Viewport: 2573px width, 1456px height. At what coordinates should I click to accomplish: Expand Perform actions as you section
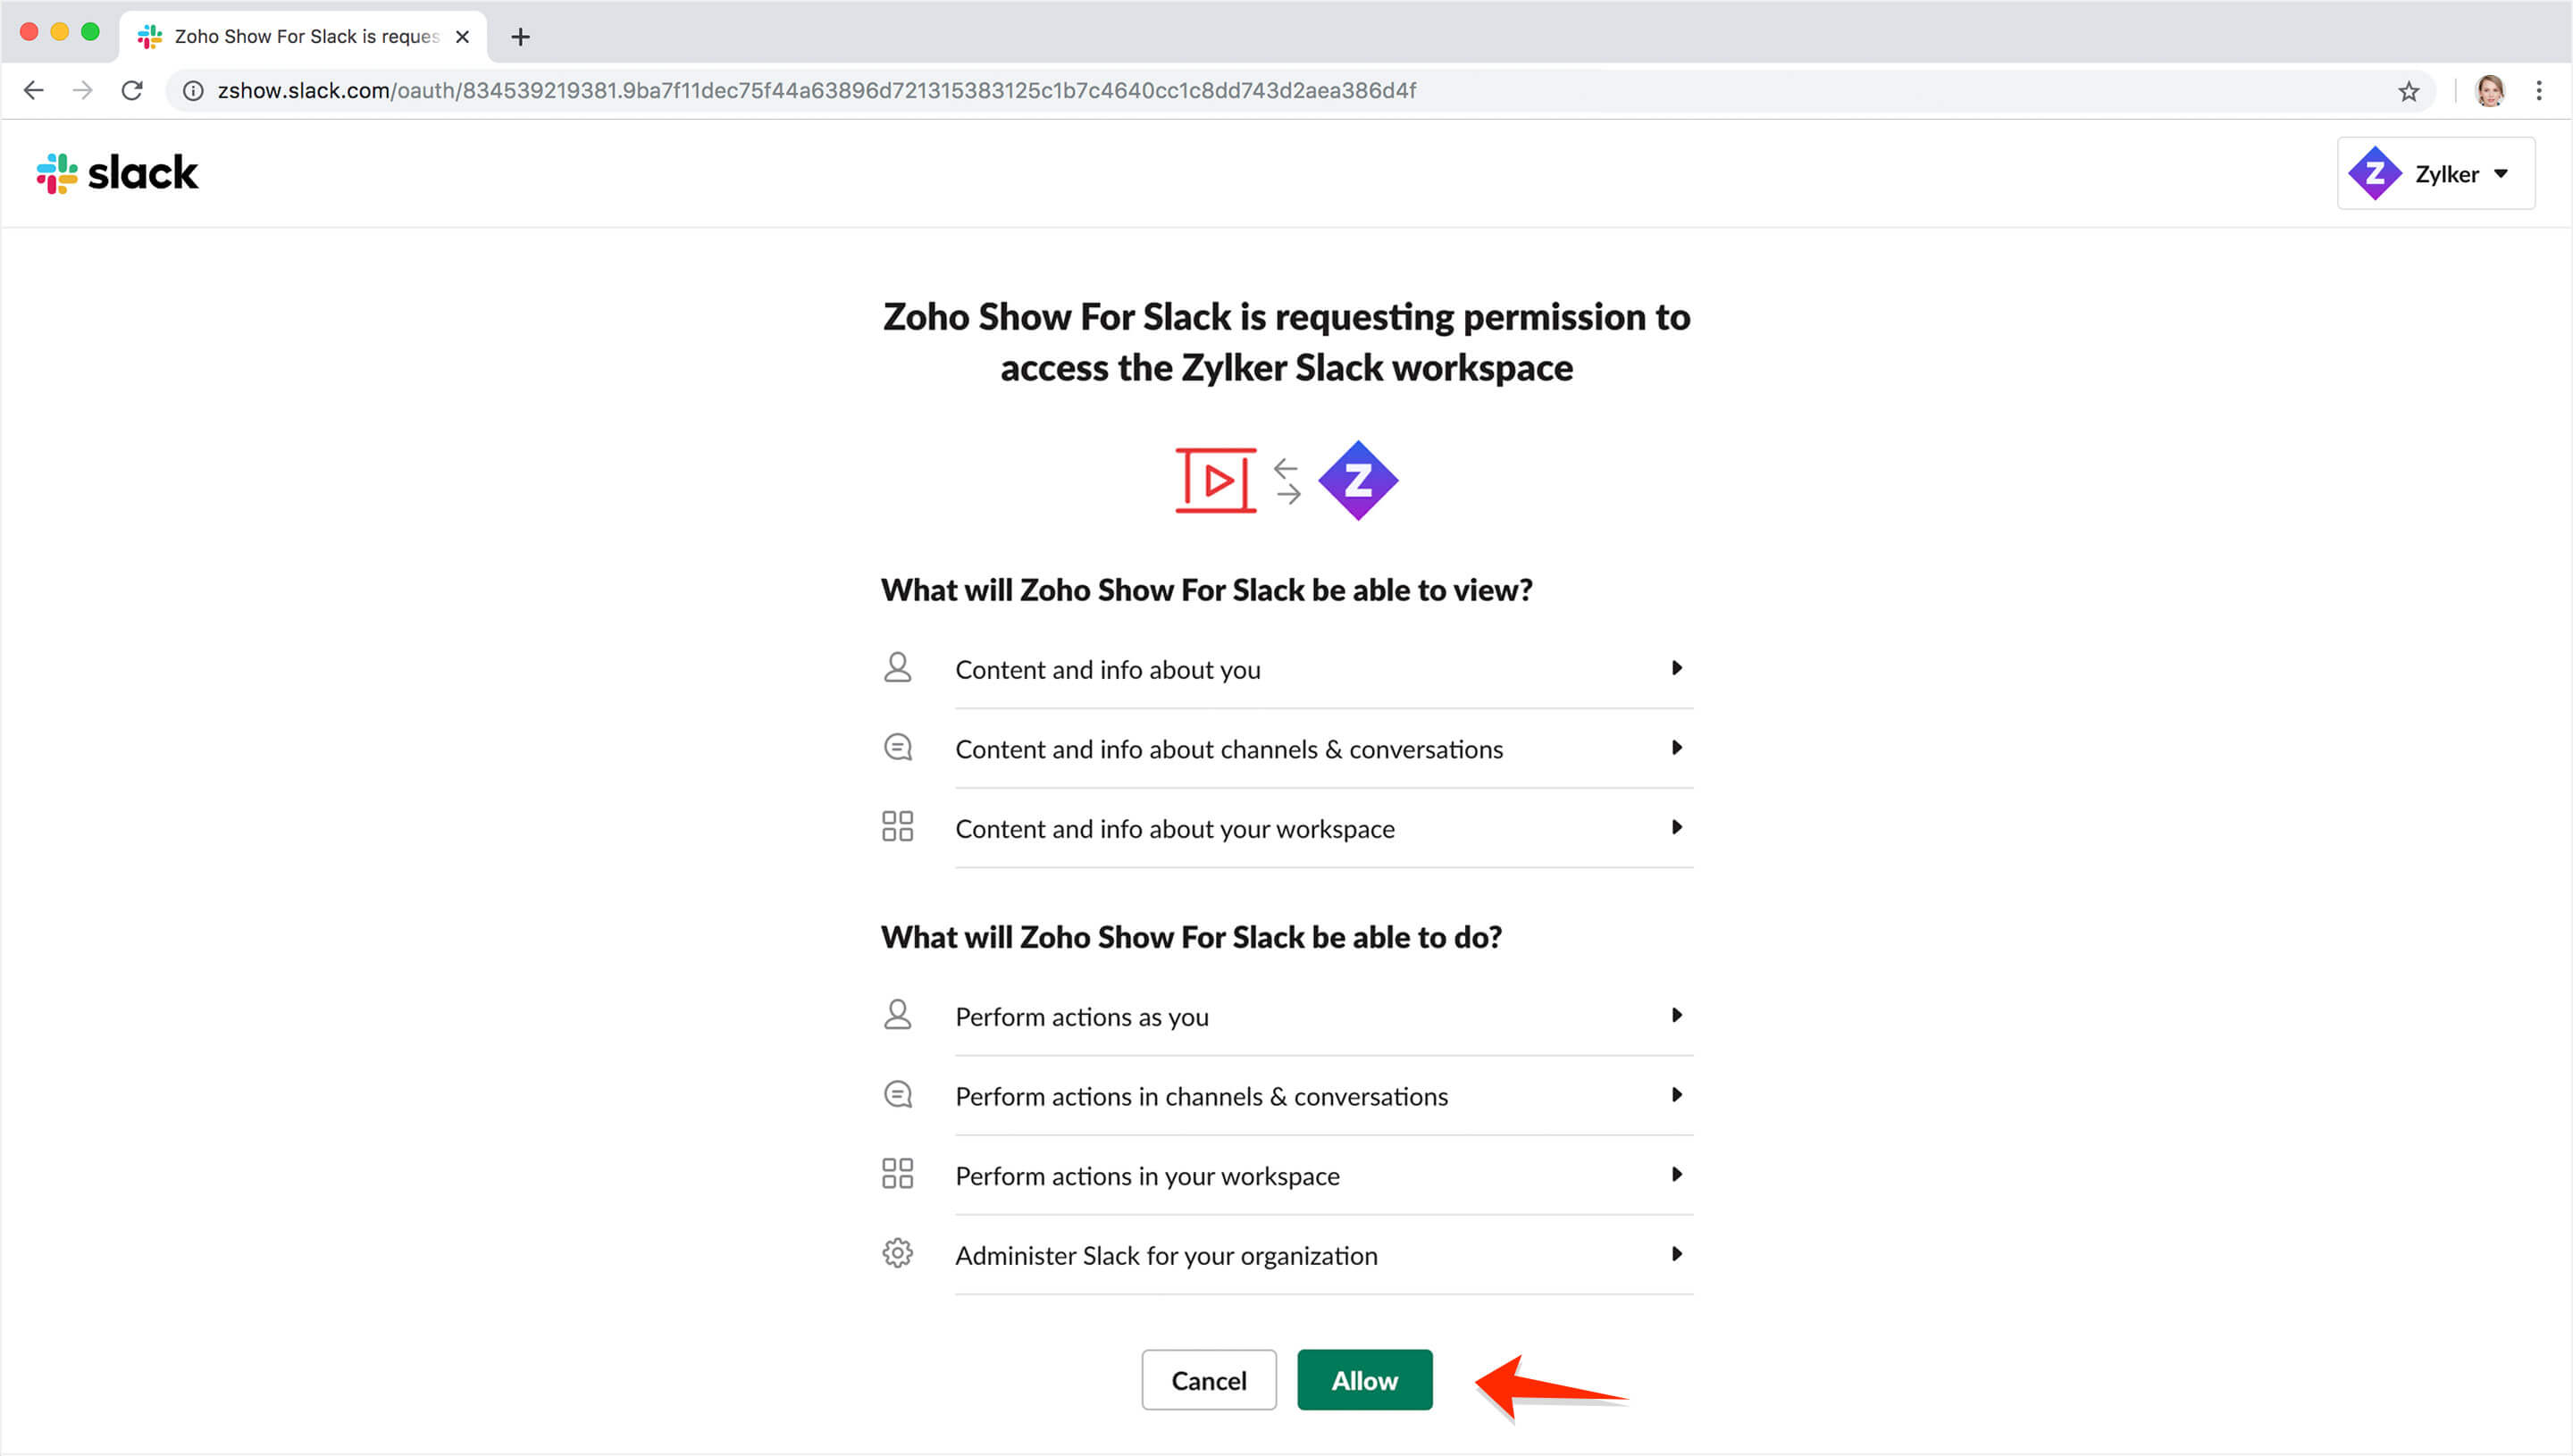click(x=1675, y=1016)
